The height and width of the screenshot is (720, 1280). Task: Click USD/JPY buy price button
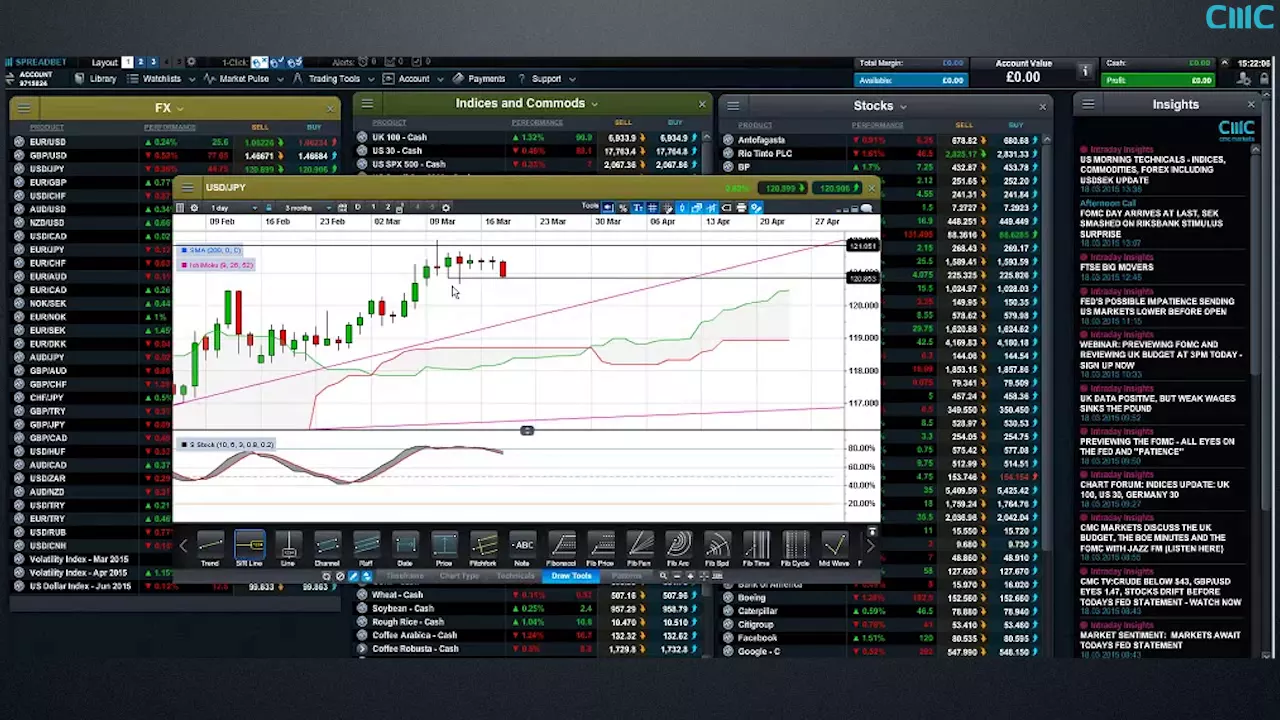(x=835, y=188)
